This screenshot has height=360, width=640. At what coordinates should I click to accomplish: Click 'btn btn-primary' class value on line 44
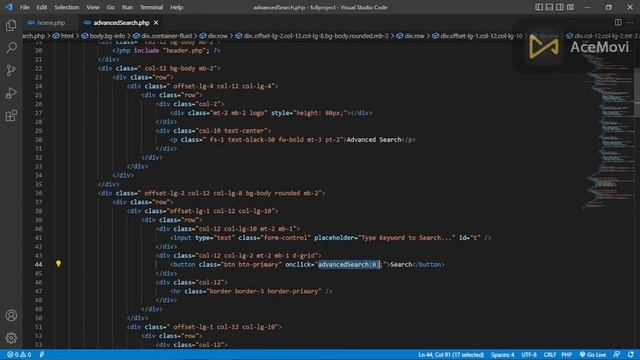pos(252,264)
